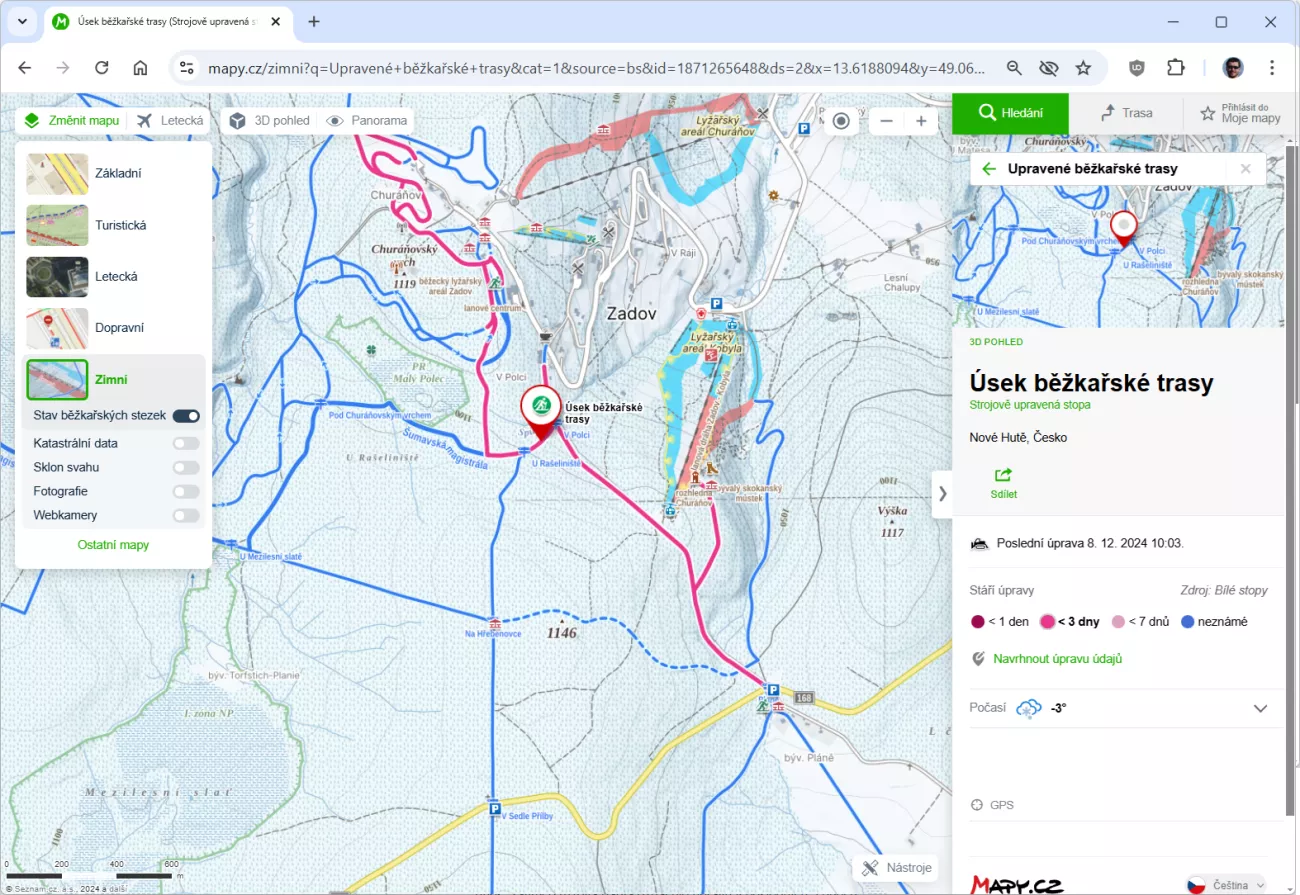Click the Sdílet share icon
1300x895 pixels.
click(1002, 476)
